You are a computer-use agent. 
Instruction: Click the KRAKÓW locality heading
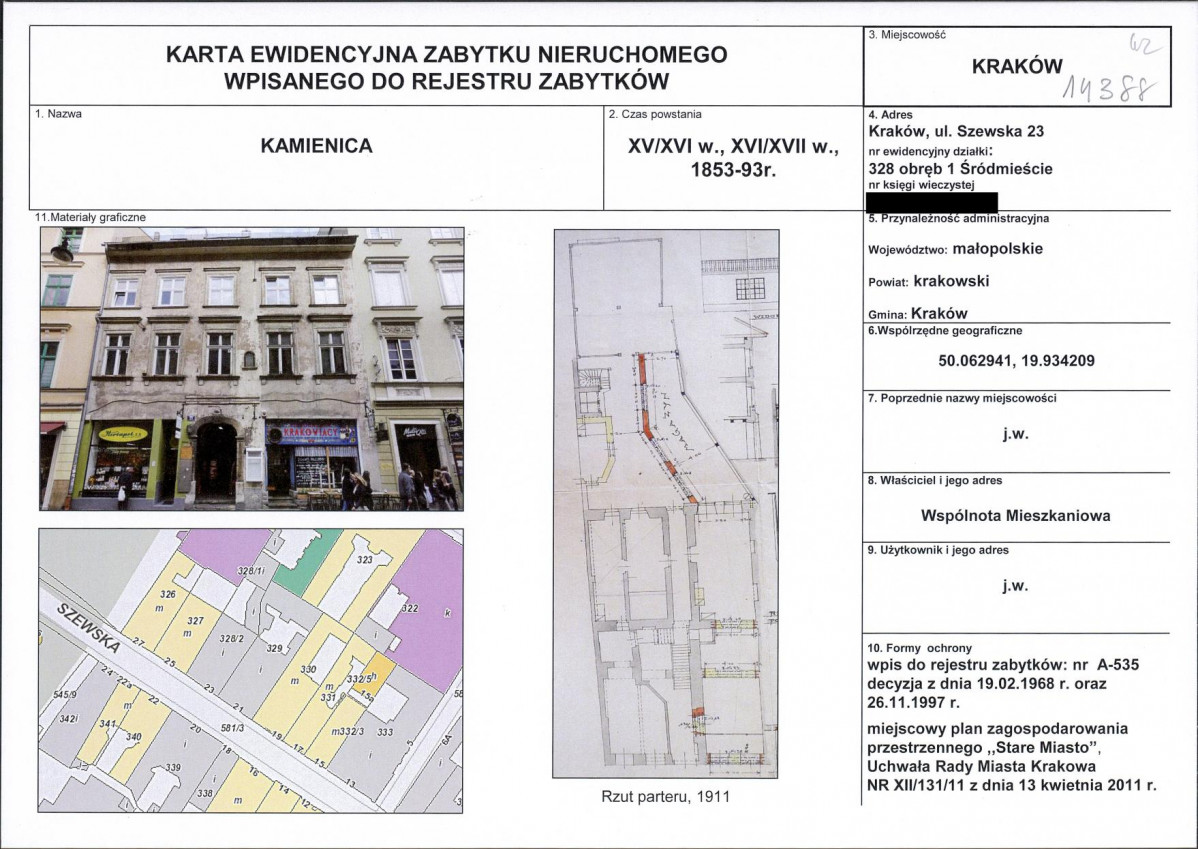(x=1017, y=66)
